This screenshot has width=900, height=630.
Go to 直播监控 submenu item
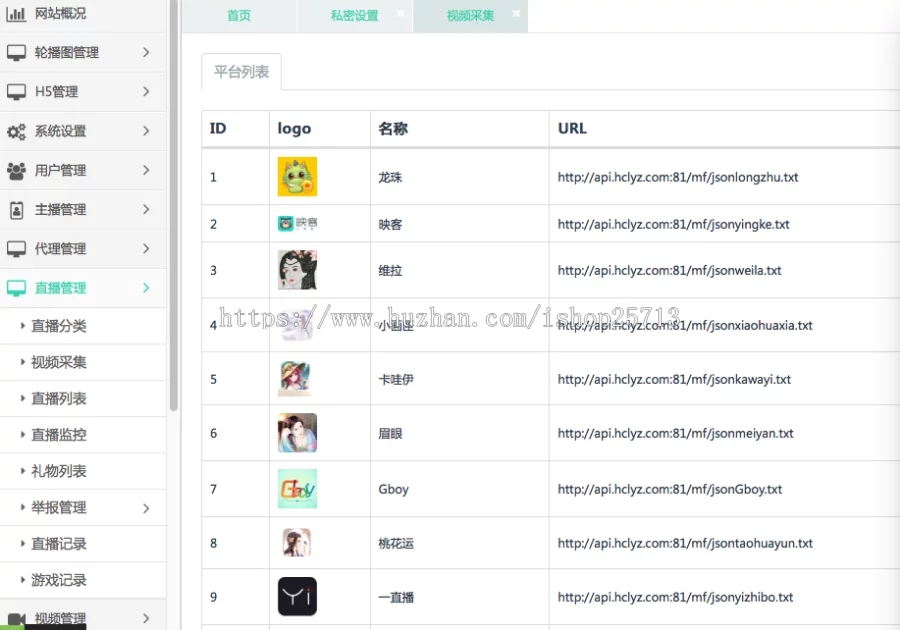[x=59, y=435]
